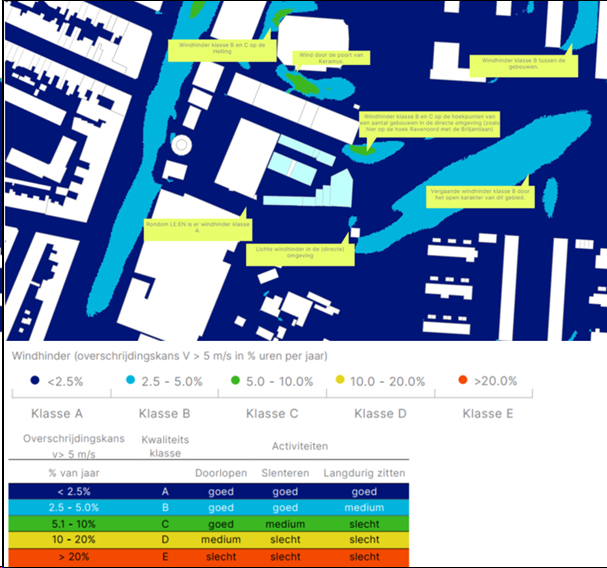Click class letter 'A' in the table

165,491
